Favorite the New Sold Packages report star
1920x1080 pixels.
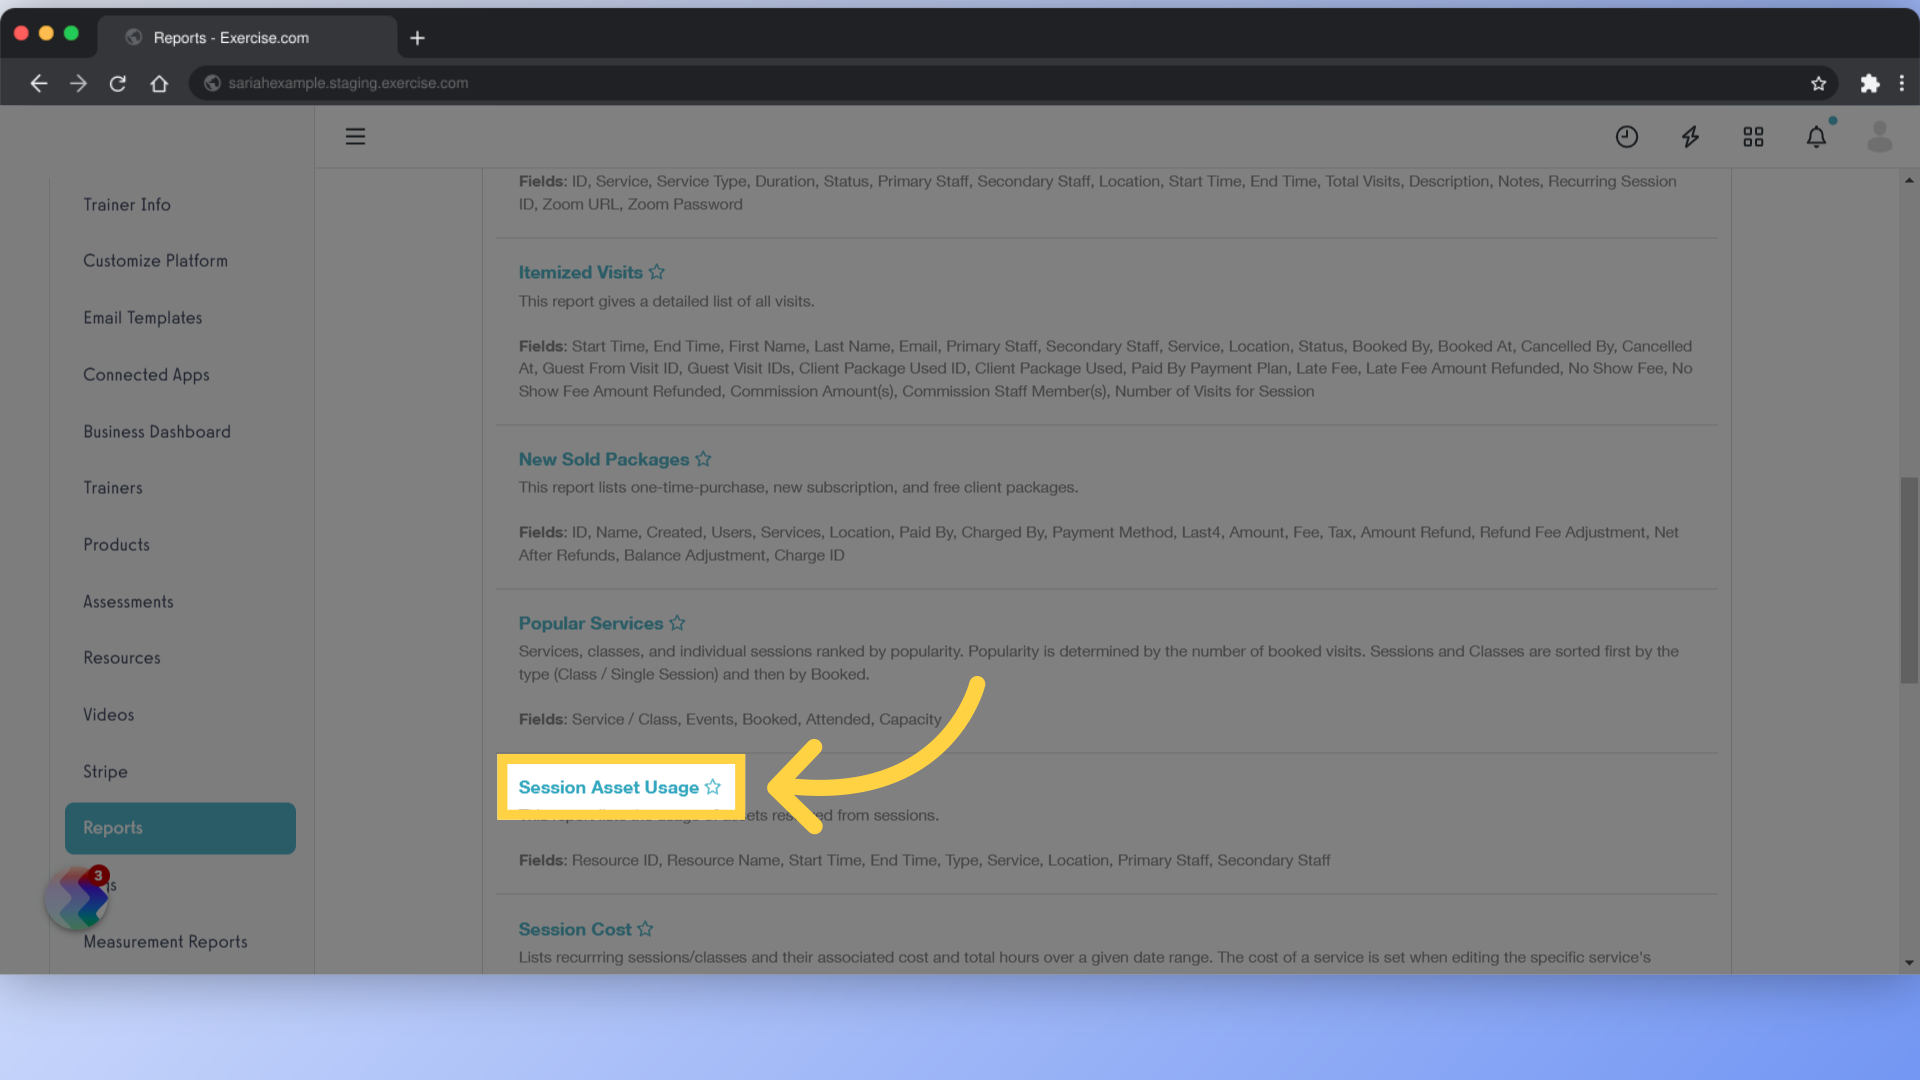pos(703,458)
